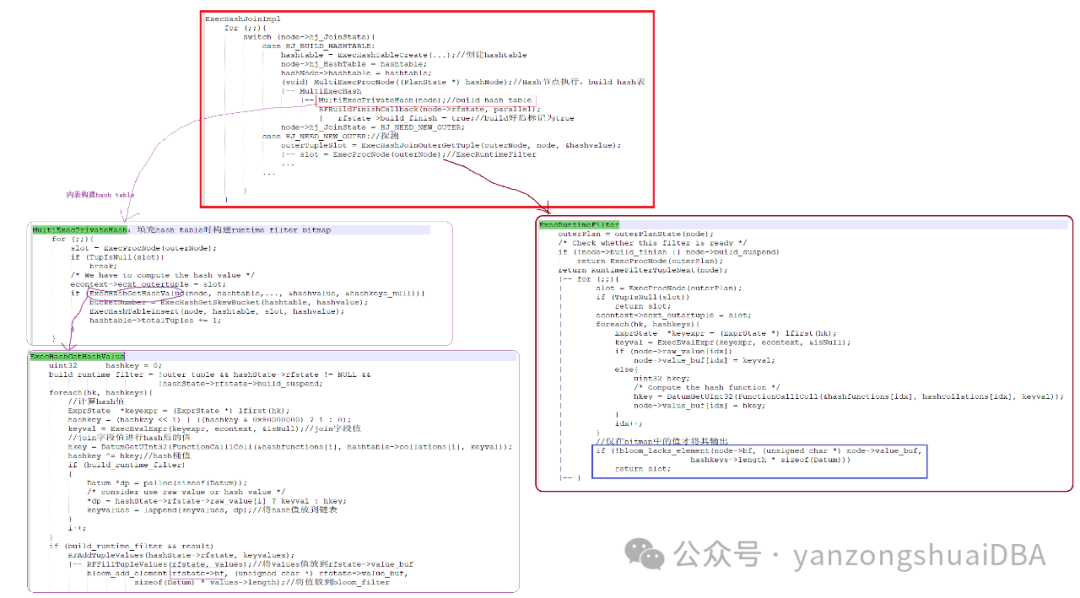Click the 'ExecHashGetSkewBucket(hashtable, hashvalue)' line

pos(229,302)
